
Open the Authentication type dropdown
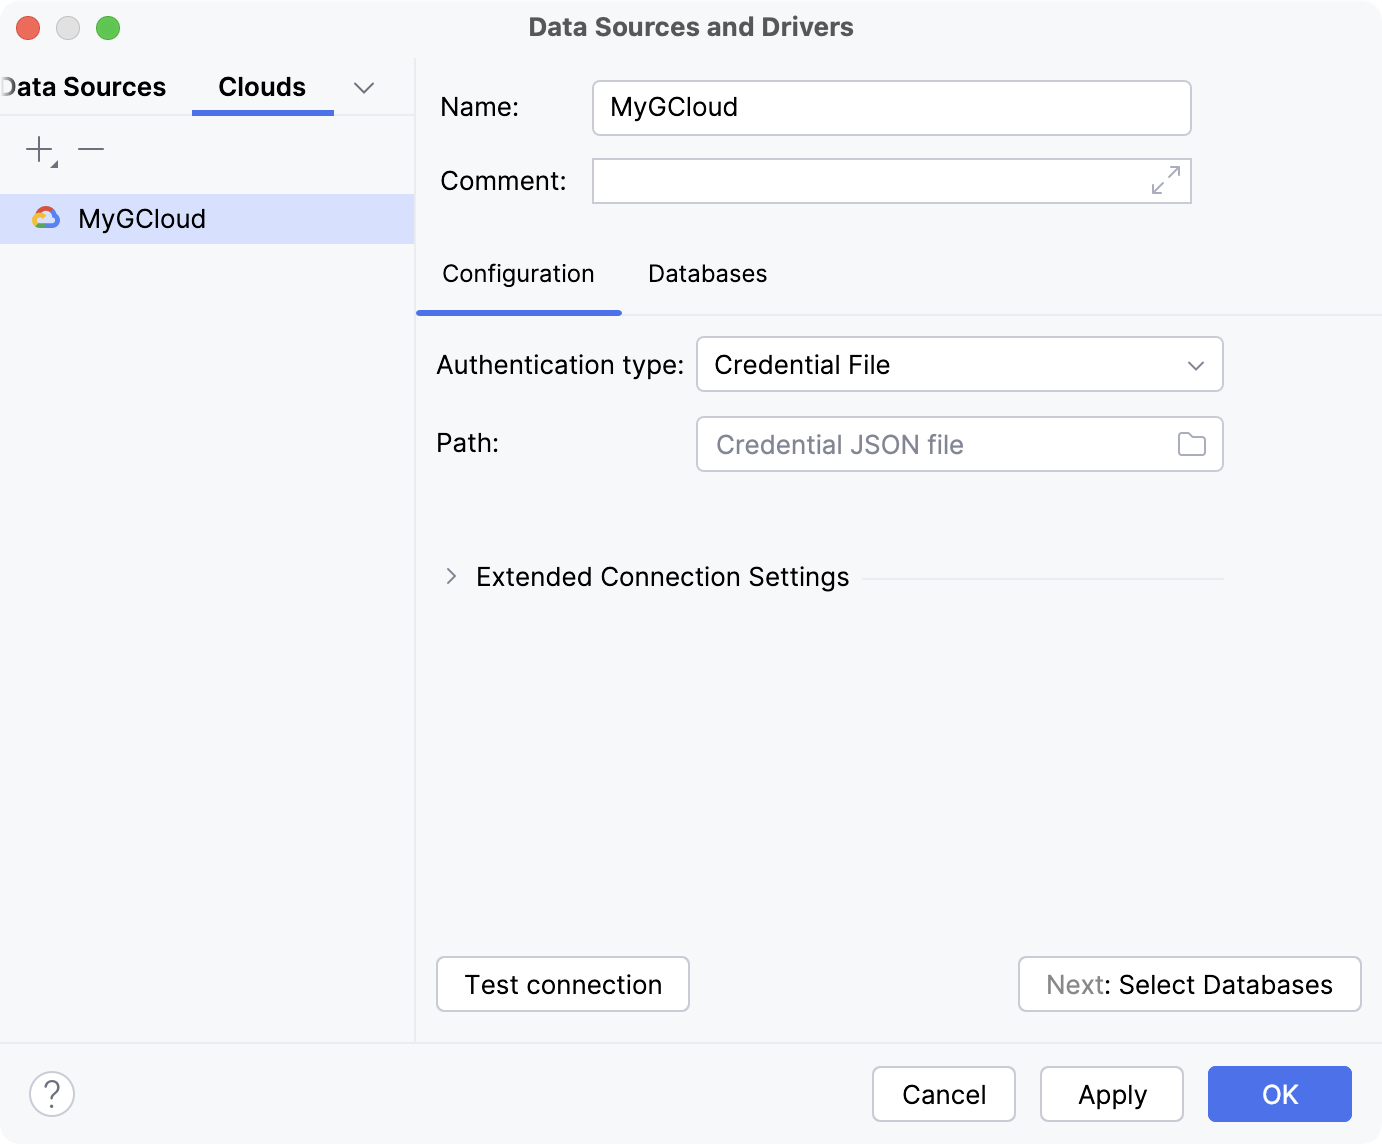[x=958, y=364]
